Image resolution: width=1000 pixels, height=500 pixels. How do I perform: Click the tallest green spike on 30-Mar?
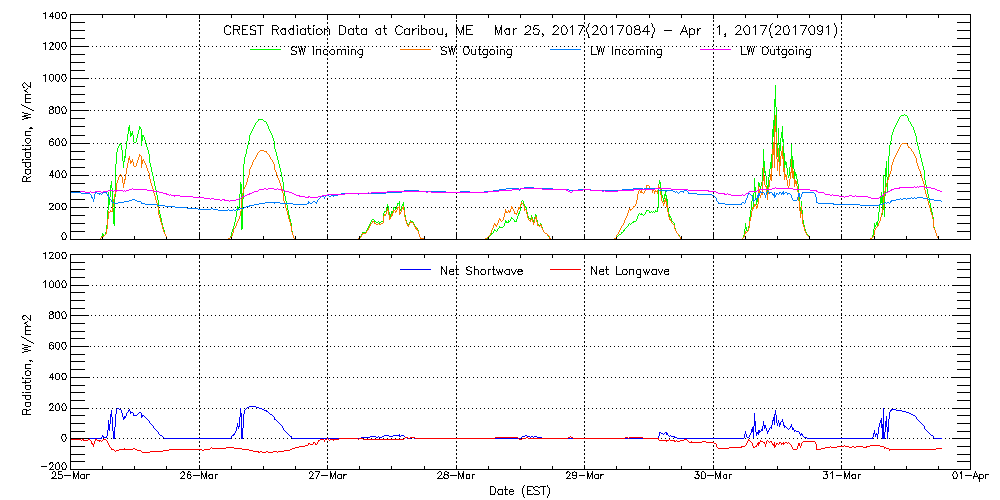point(775,90)
